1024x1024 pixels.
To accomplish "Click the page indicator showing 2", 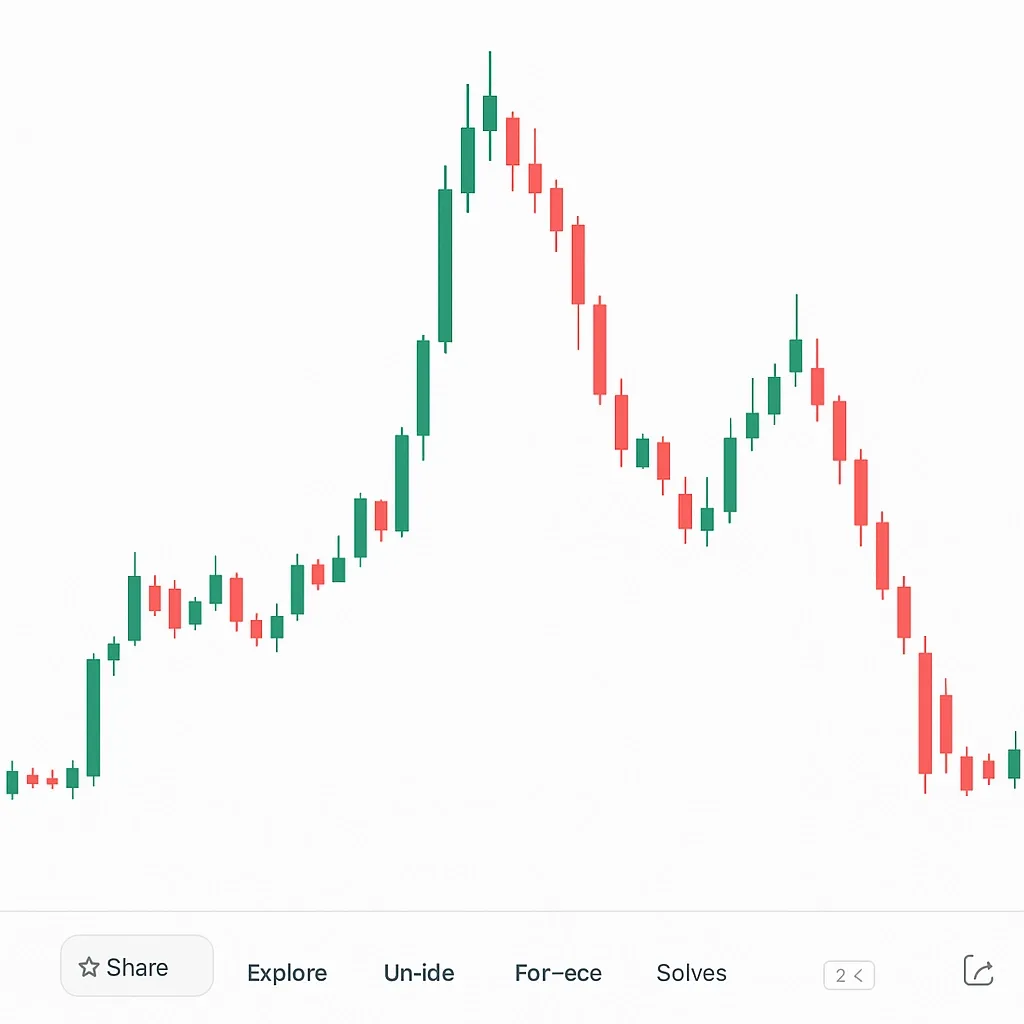I will coord(843,976).
